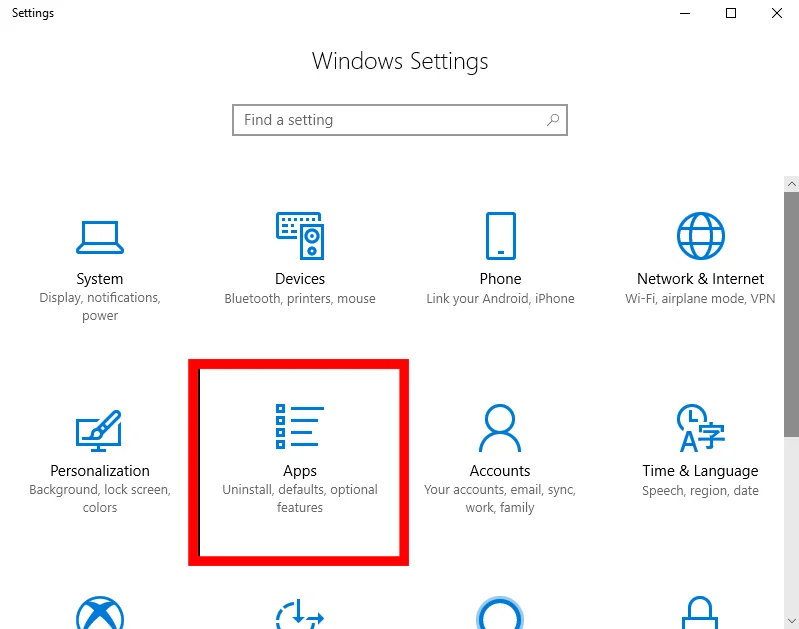Click 'Link your Android, iPhone' description
The height and width of the screenshot is (629, 799).
point(500,299)
